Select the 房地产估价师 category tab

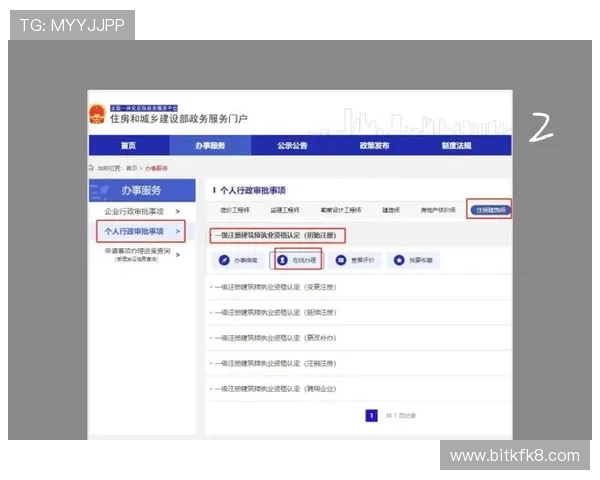(438, 210)
